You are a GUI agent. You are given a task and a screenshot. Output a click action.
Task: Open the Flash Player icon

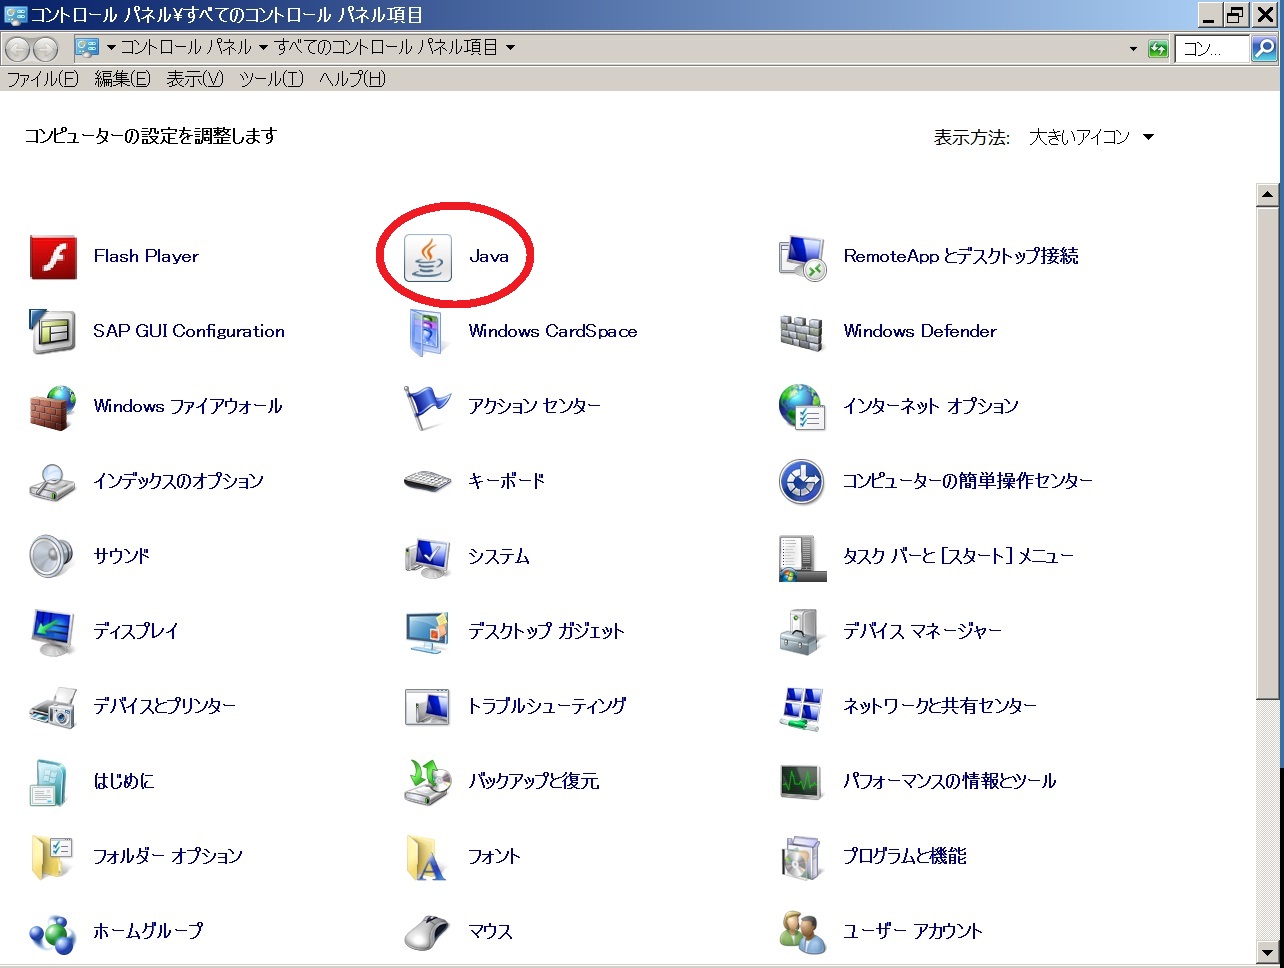pos(53,257)
